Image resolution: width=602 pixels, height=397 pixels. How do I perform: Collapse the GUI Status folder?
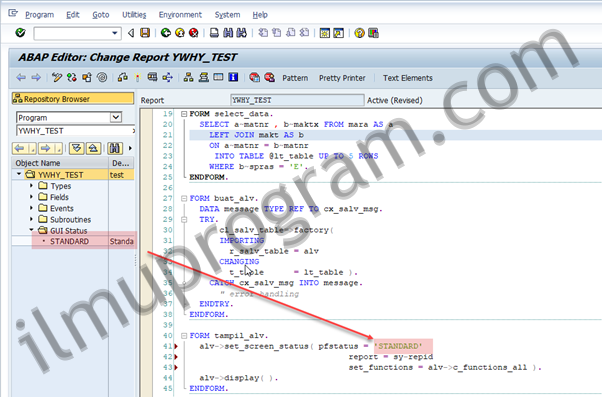tap(31, 230)
